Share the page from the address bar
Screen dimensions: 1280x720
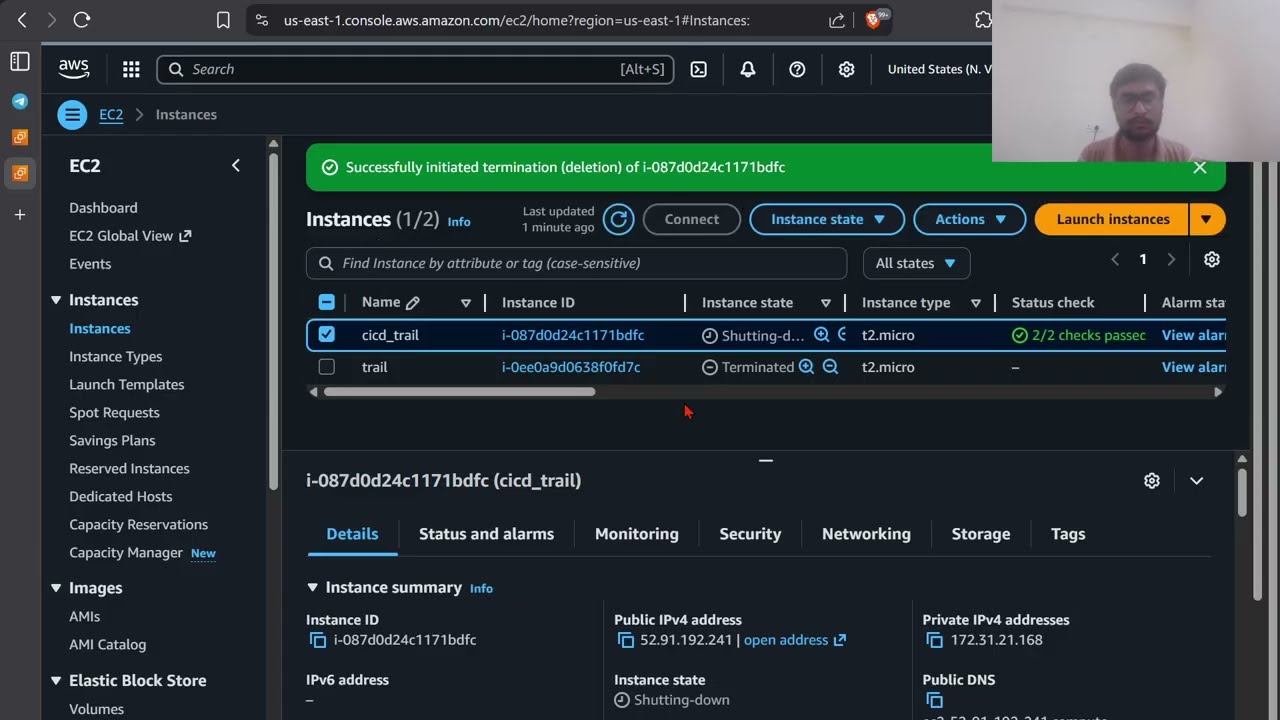point(836,20)
